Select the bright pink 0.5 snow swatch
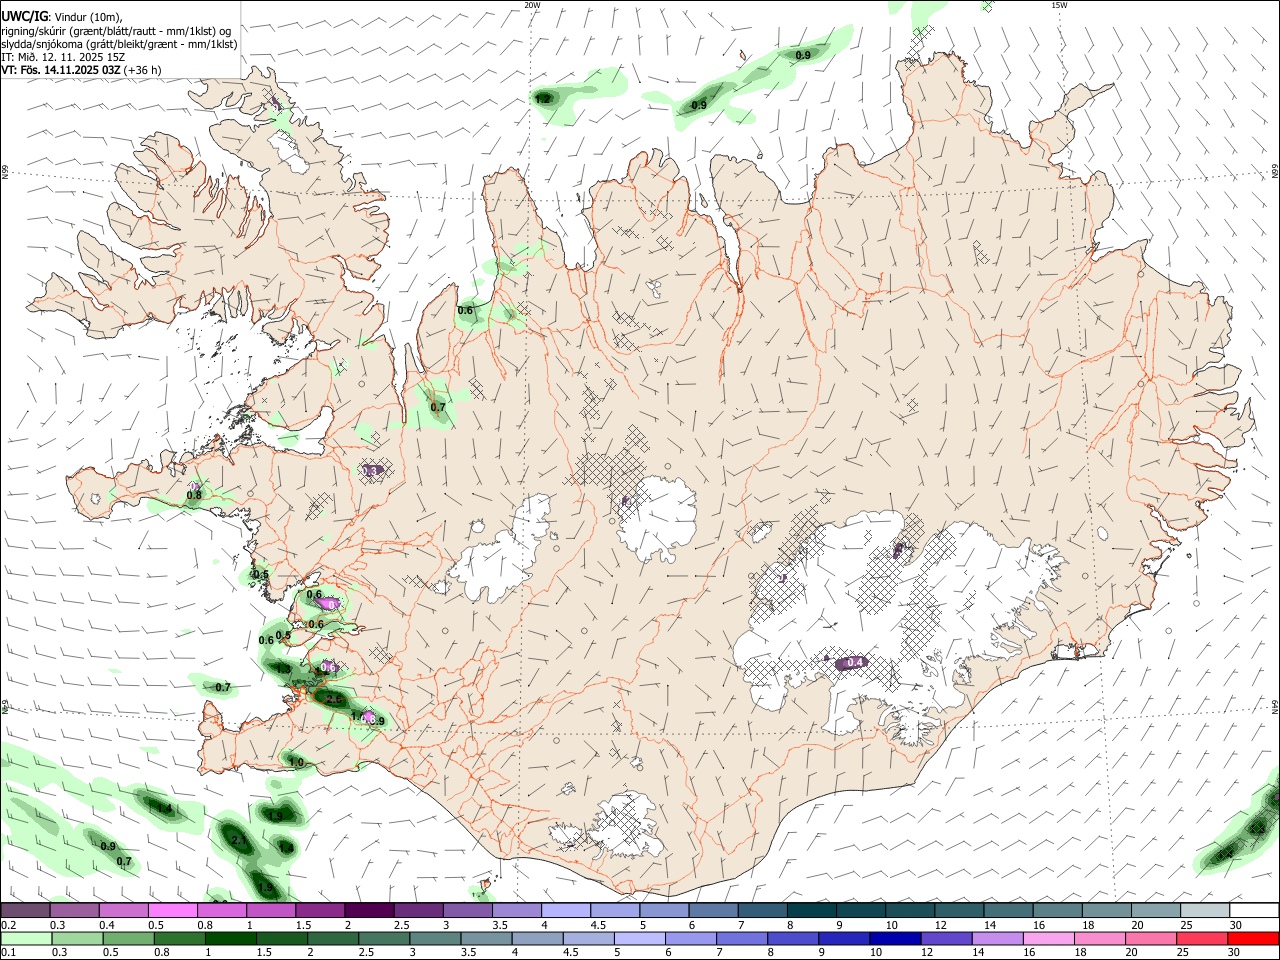The width and height of the screenshot is (1280, 960). pyautogui.click(x=173, y=910)
